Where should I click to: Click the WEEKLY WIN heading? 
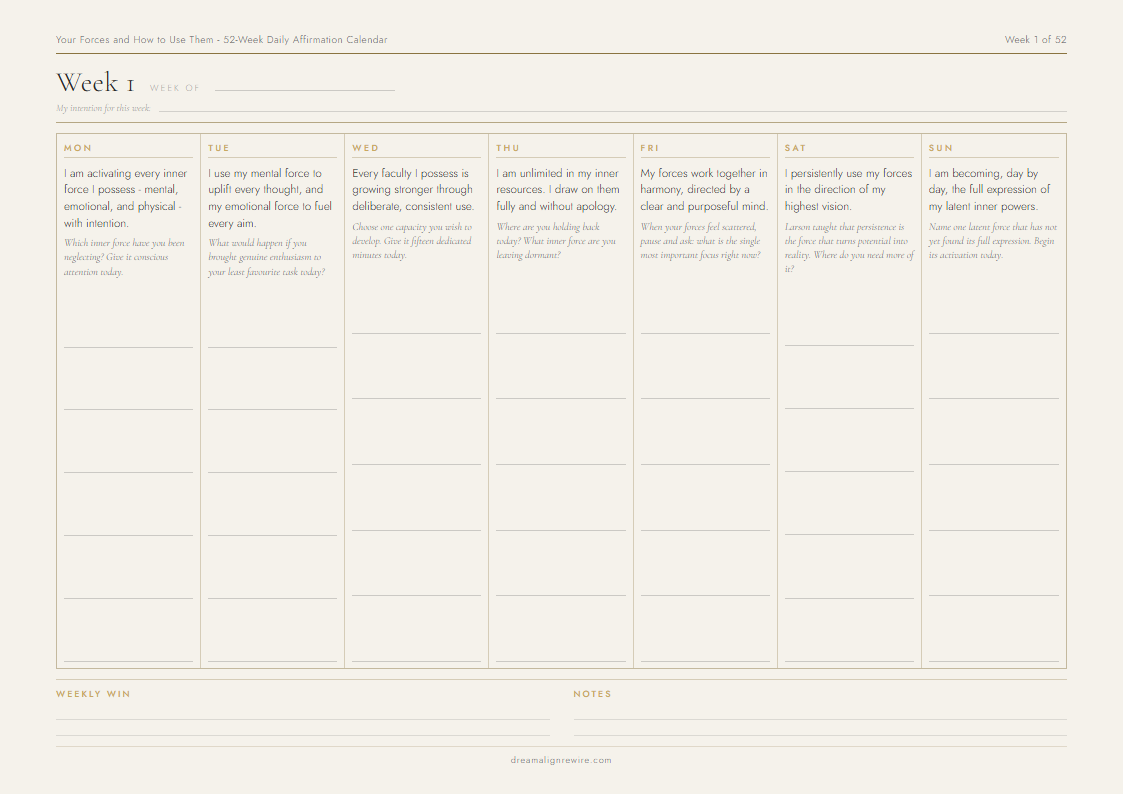point(93,694)
